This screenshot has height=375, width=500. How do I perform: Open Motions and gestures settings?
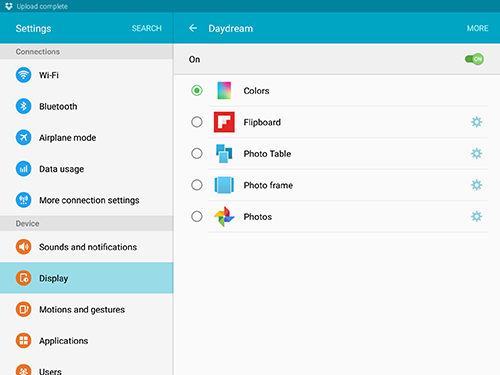click(87, 309)
